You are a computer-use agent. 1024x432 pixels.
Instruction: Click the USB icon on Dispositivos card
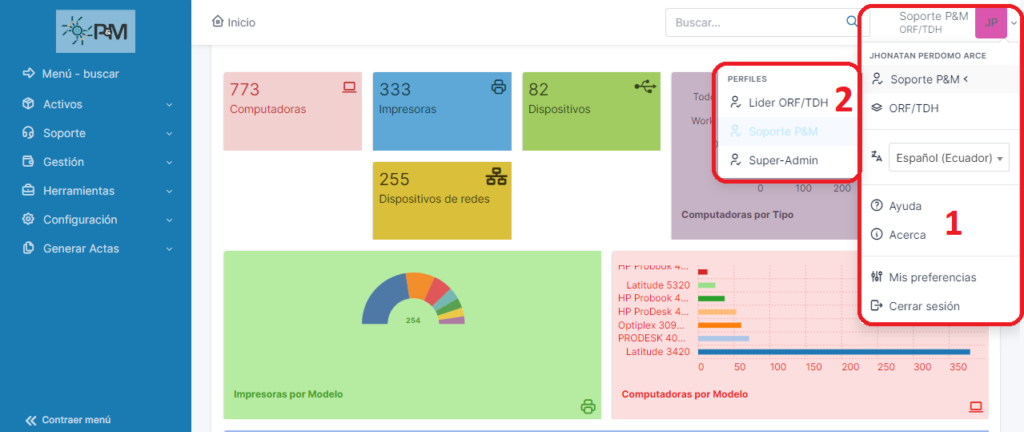(x=646, y=87)
